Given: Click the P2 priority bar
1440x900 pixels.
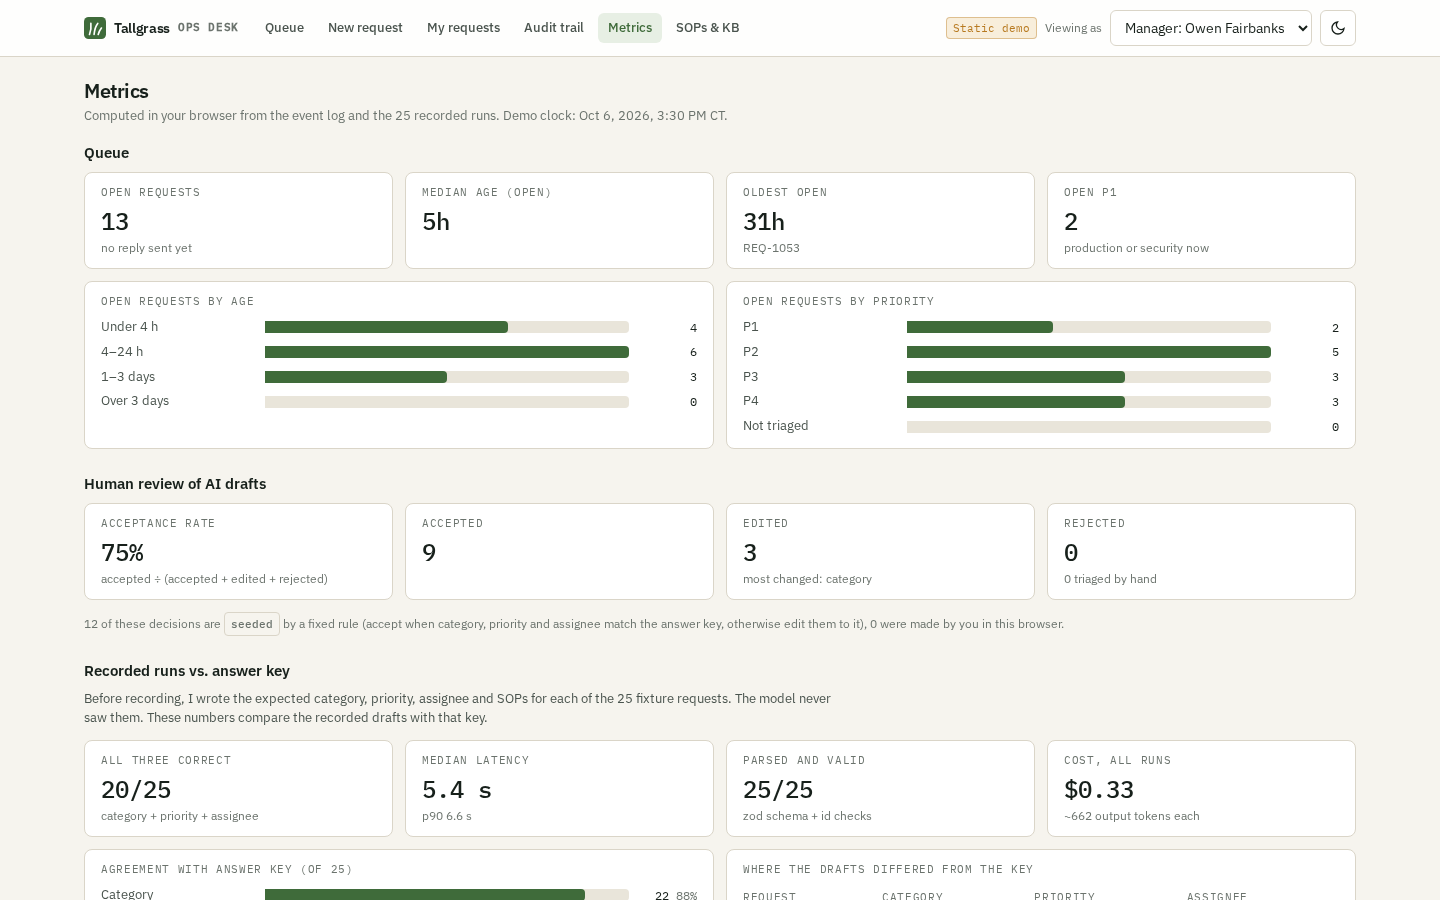Looking at the screenshot, I should coord(1089,352).
